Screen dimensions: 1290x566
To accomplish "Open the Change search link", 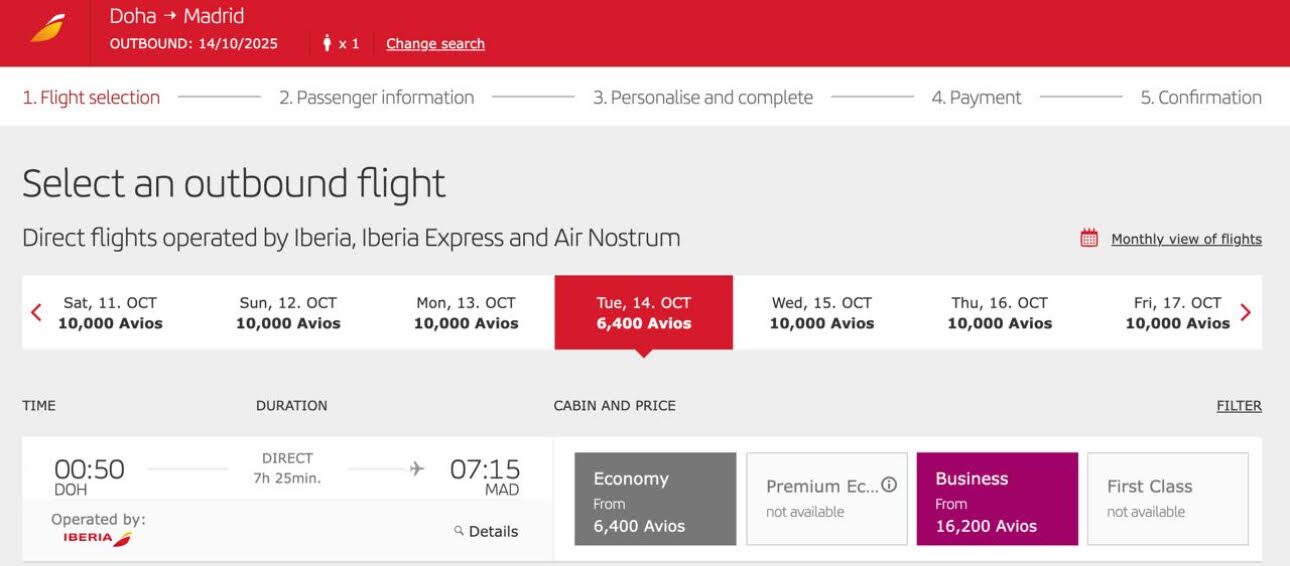I will (x=435, y=43).
